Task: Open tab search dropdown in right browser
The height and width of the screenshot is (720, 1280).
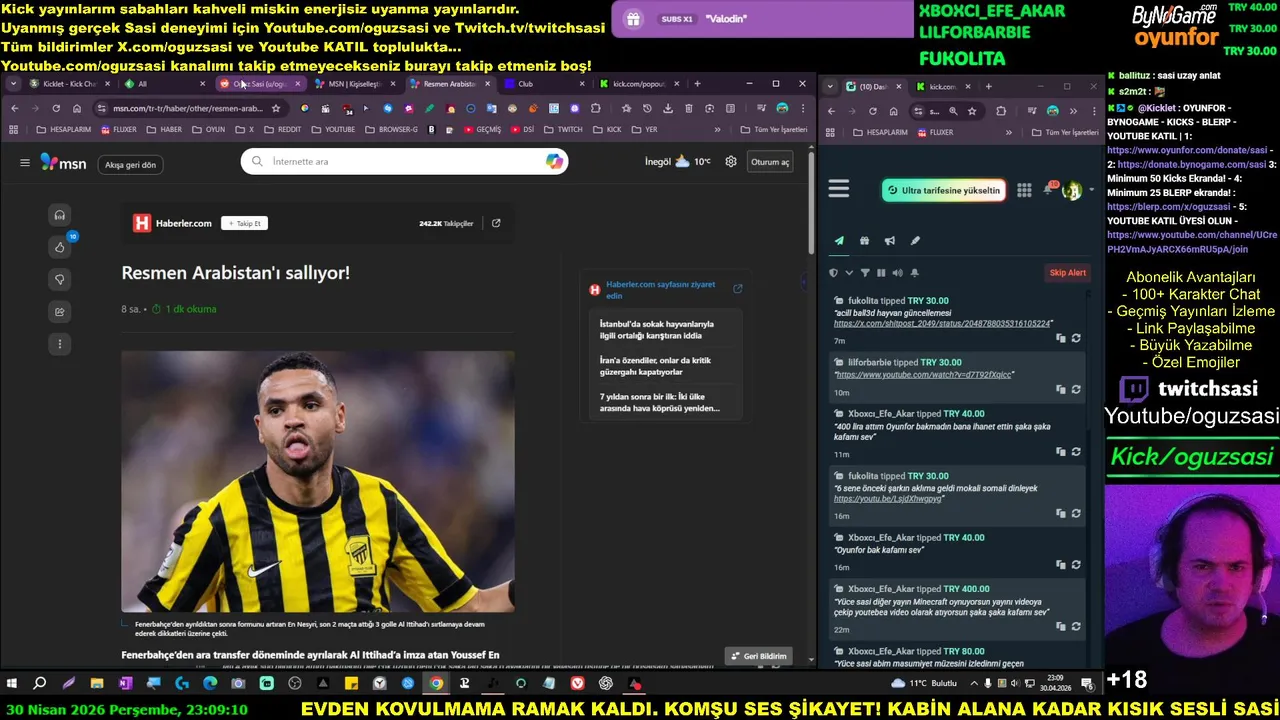Action: pos(830,86)
